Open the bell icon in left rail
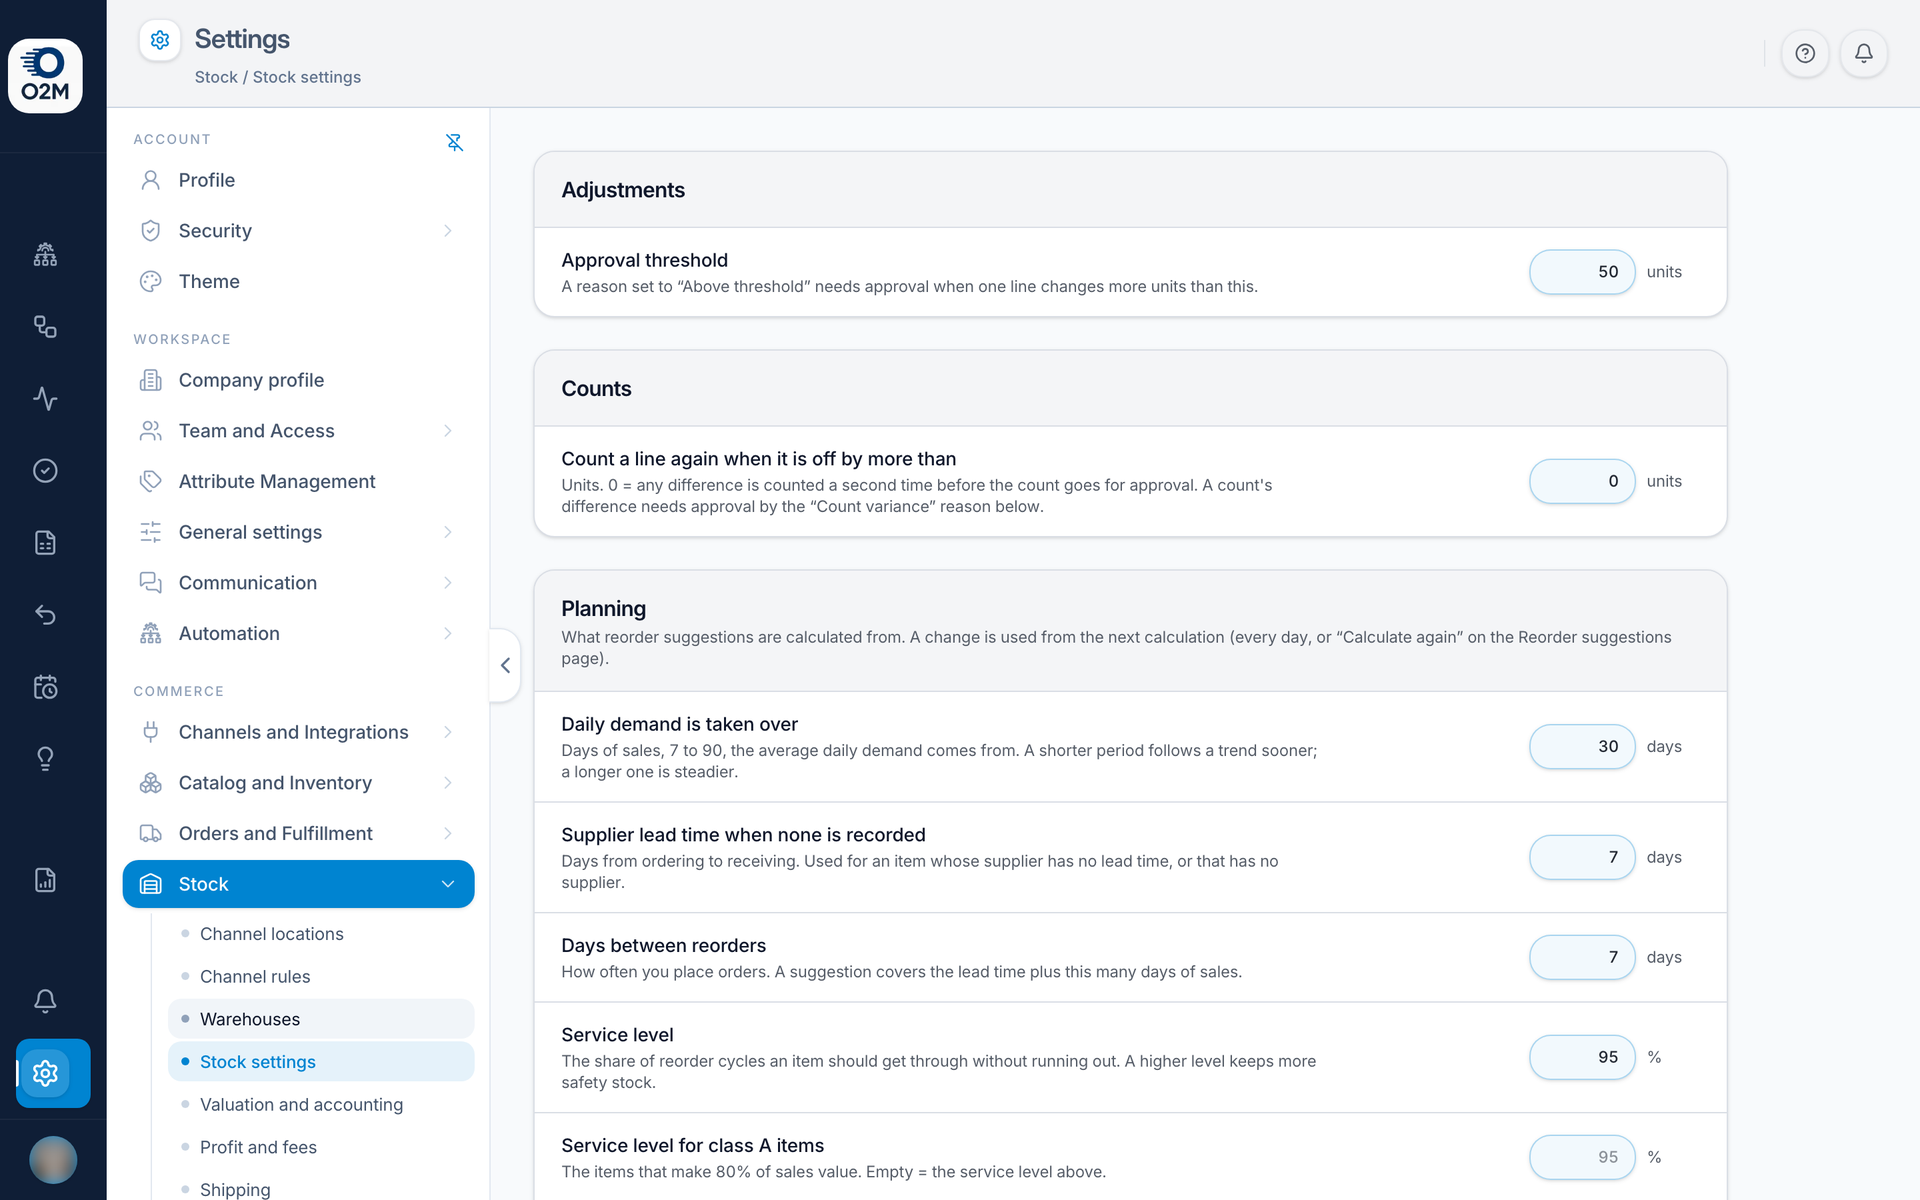Image resolution: width=1920 pixels, height=1200 pixels. click(x=45, y=1001)
